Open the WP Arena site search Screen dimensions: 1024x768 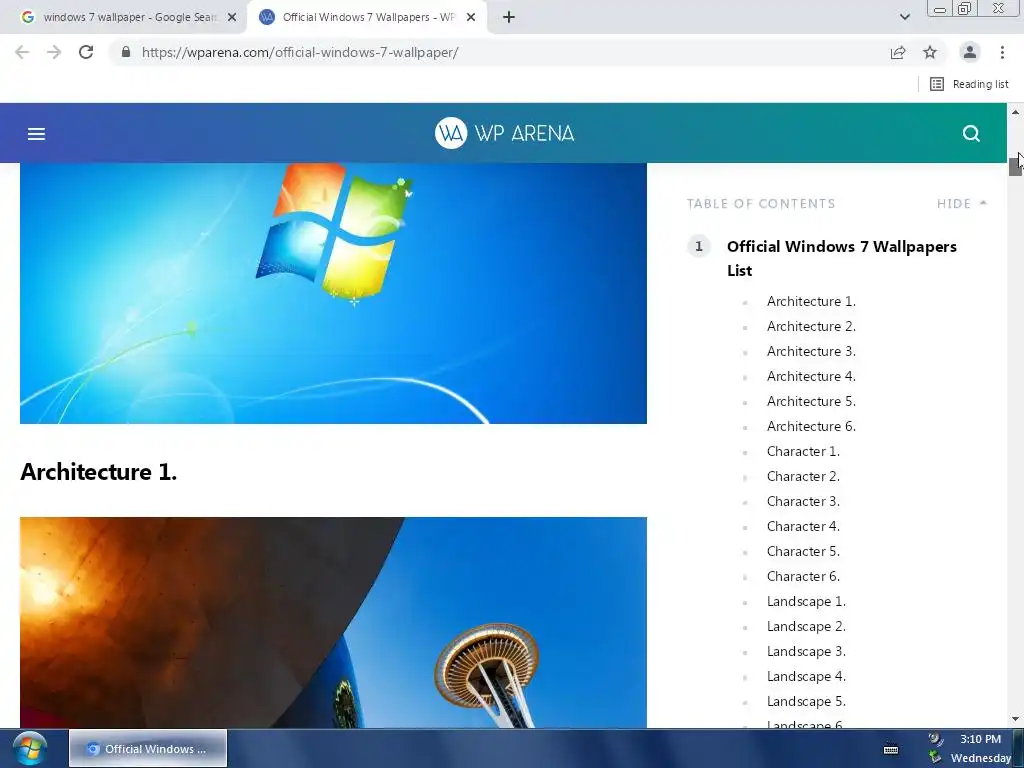click(x=971, y=134)
